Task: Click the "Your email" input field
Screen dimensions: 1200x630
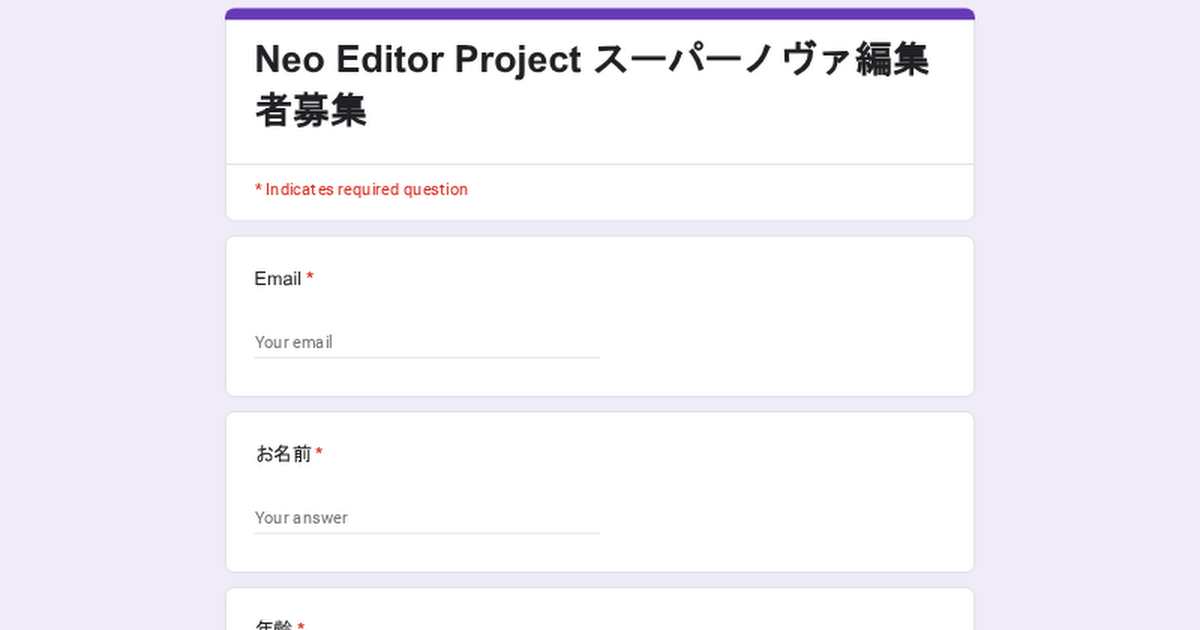Action: [426, 342]
